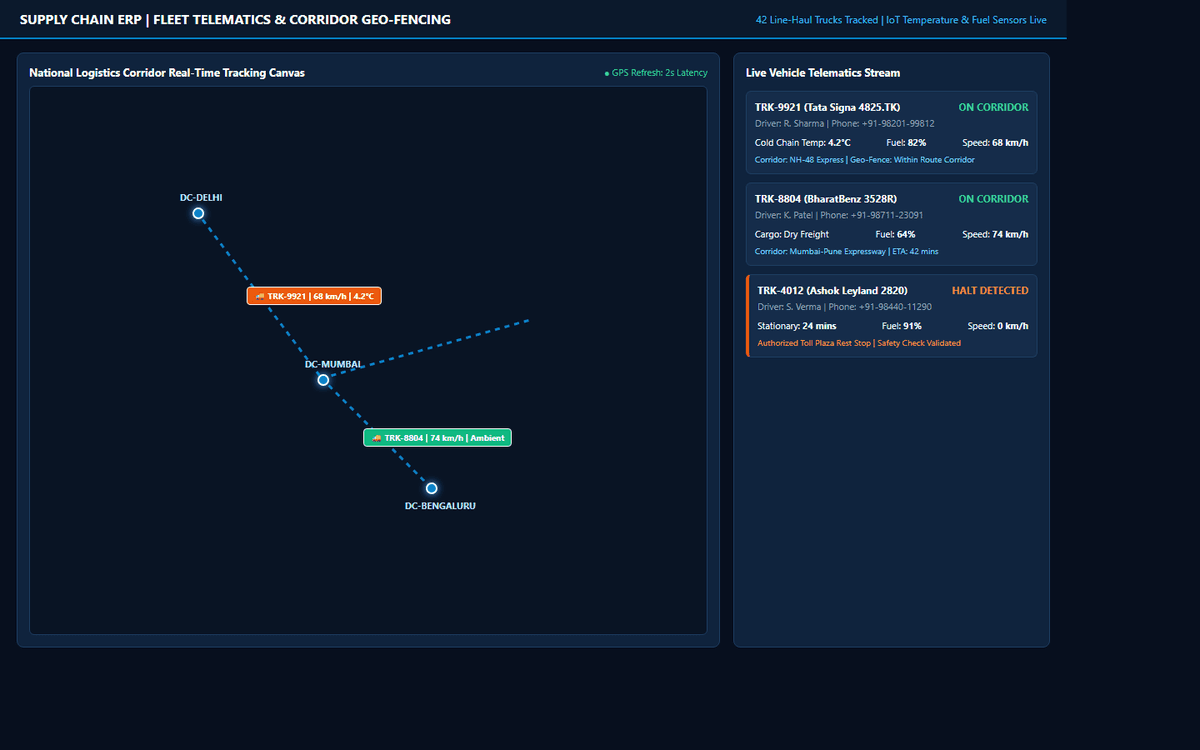This screenshot has width=1200, height=750.
Task: Select the Stationary: 24 mins value
Action: pos(797,326)
